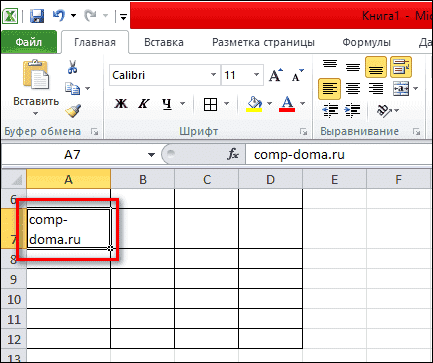433x363 pixels.
Task: Copy the selection with the copy icon
Action: point(73,88)
